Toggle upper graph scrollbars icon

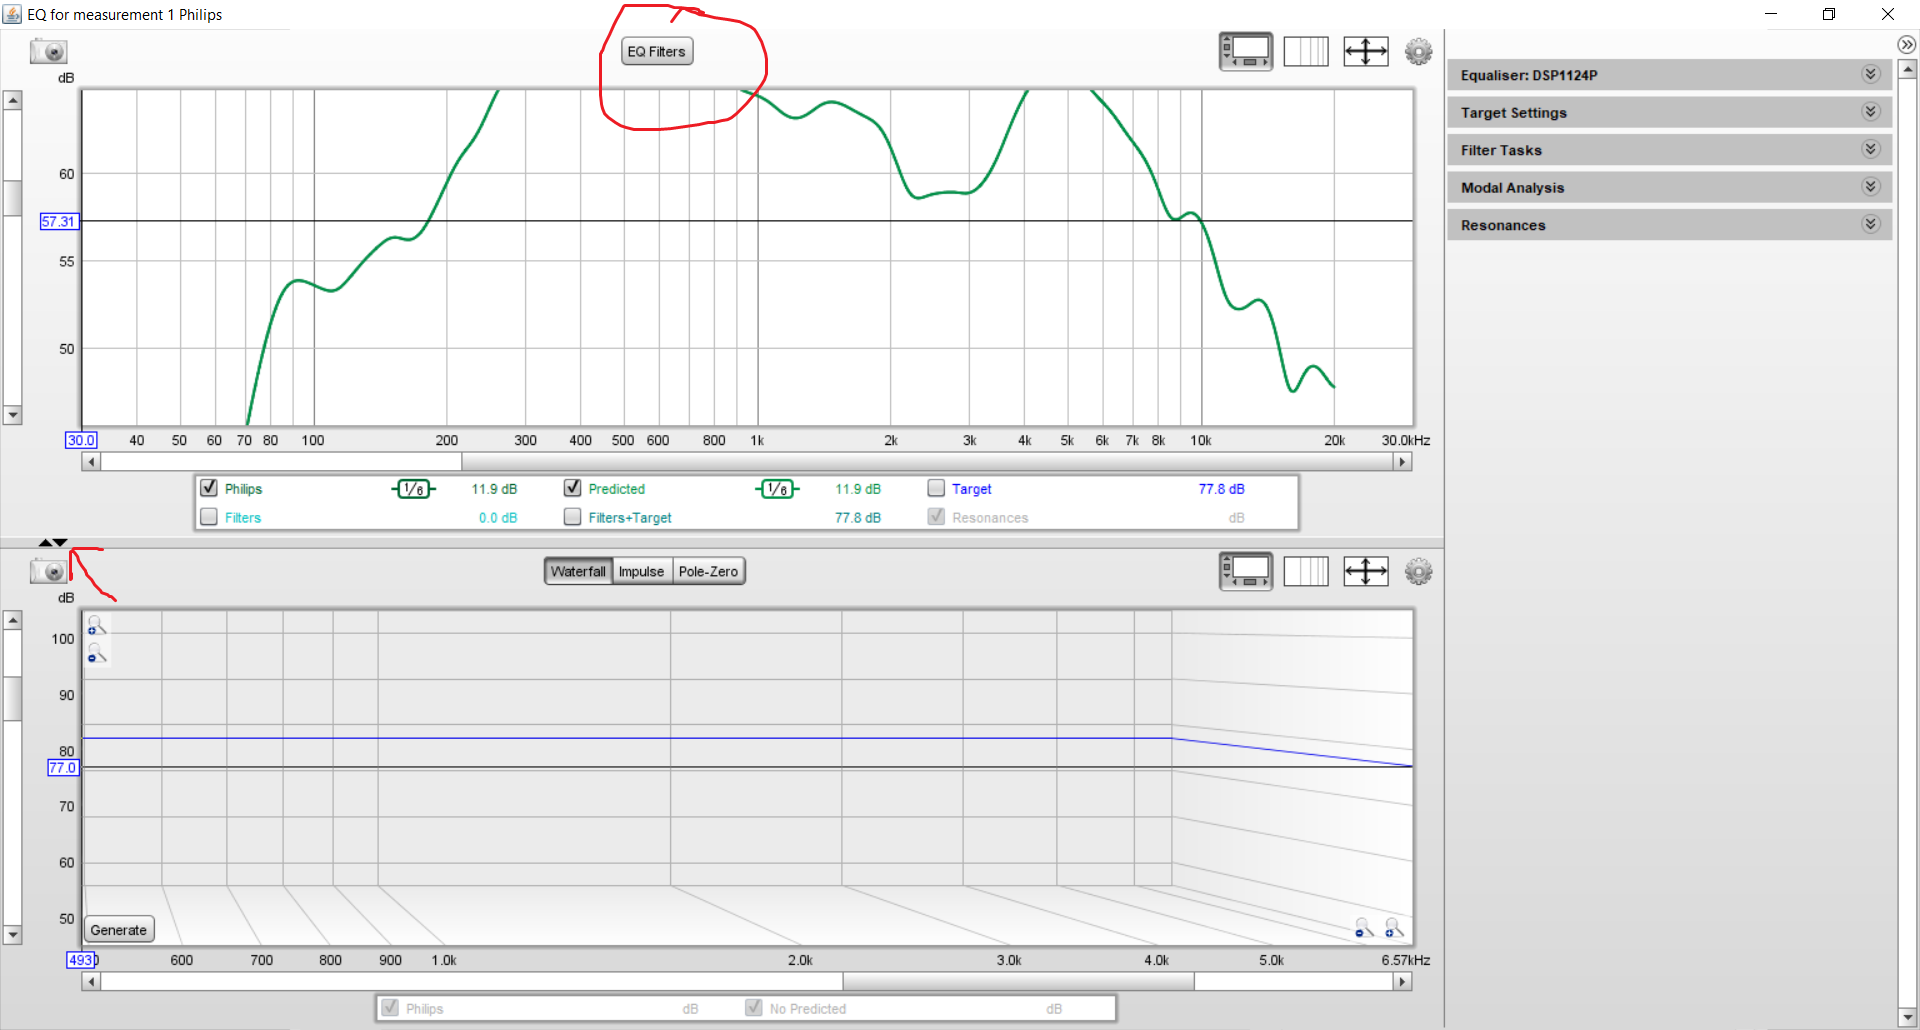(1245, 51)
